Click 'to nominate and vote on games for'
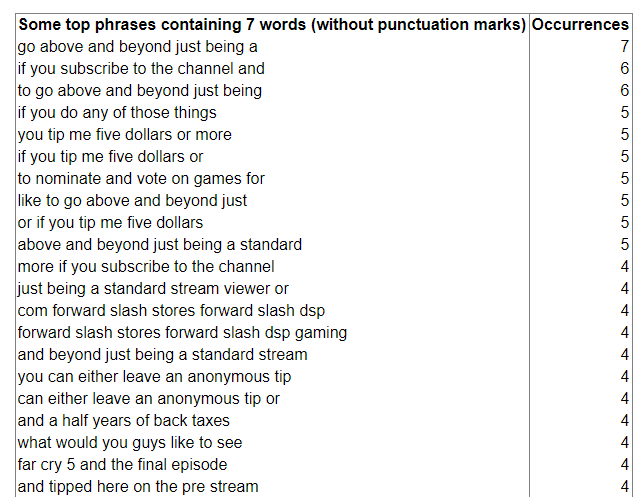638x497 pixels. tap(141, 178)
